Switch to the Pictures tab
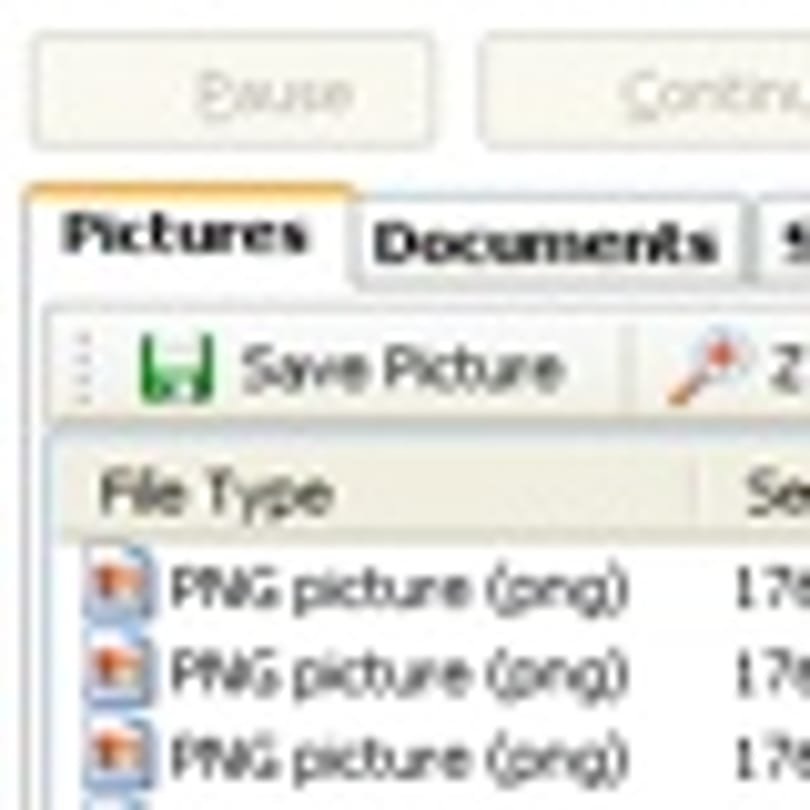The width and height of the screenshot is (810, 810). click(x=186, y=235)
